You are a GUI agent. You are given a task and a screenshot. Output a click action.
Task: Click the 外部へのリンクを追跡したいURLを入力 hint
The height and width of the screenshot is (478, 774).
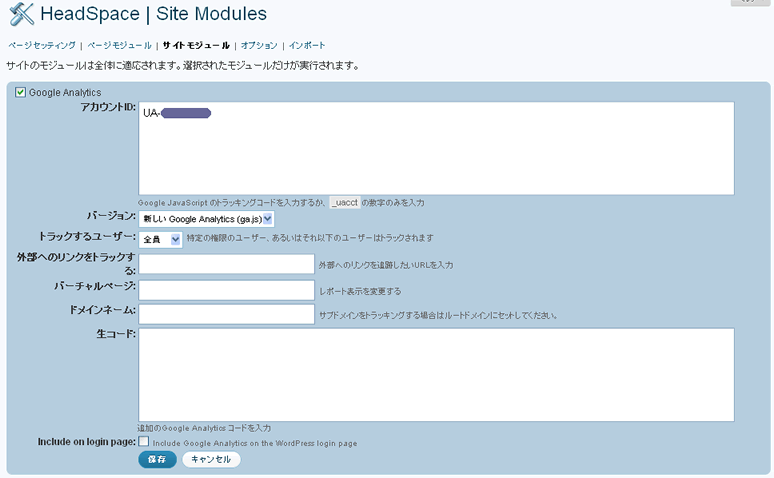coord(386,265)
